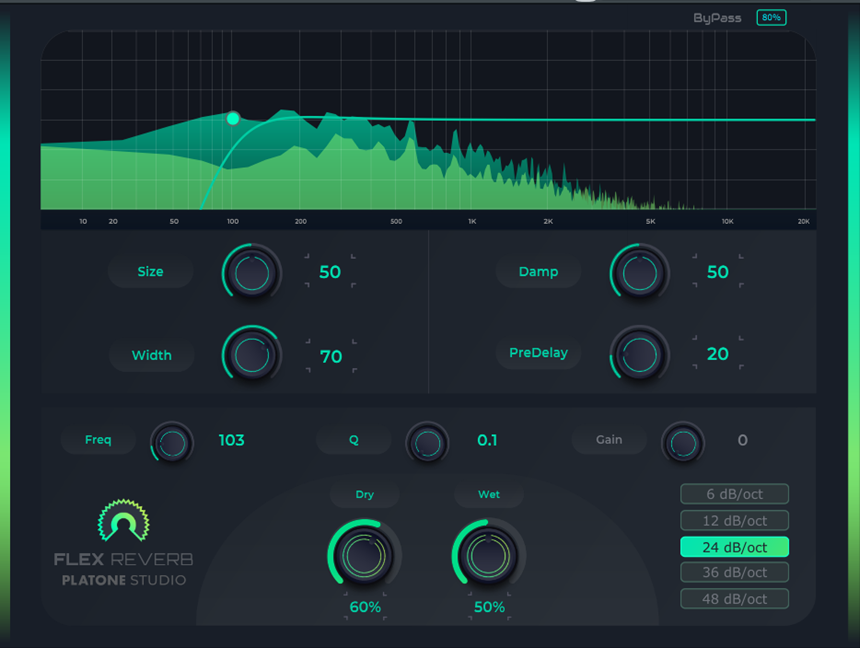The height and width of the screenshot is (648, 860).
Task: Click the Freq knob
Action: [x=172, y=443]
